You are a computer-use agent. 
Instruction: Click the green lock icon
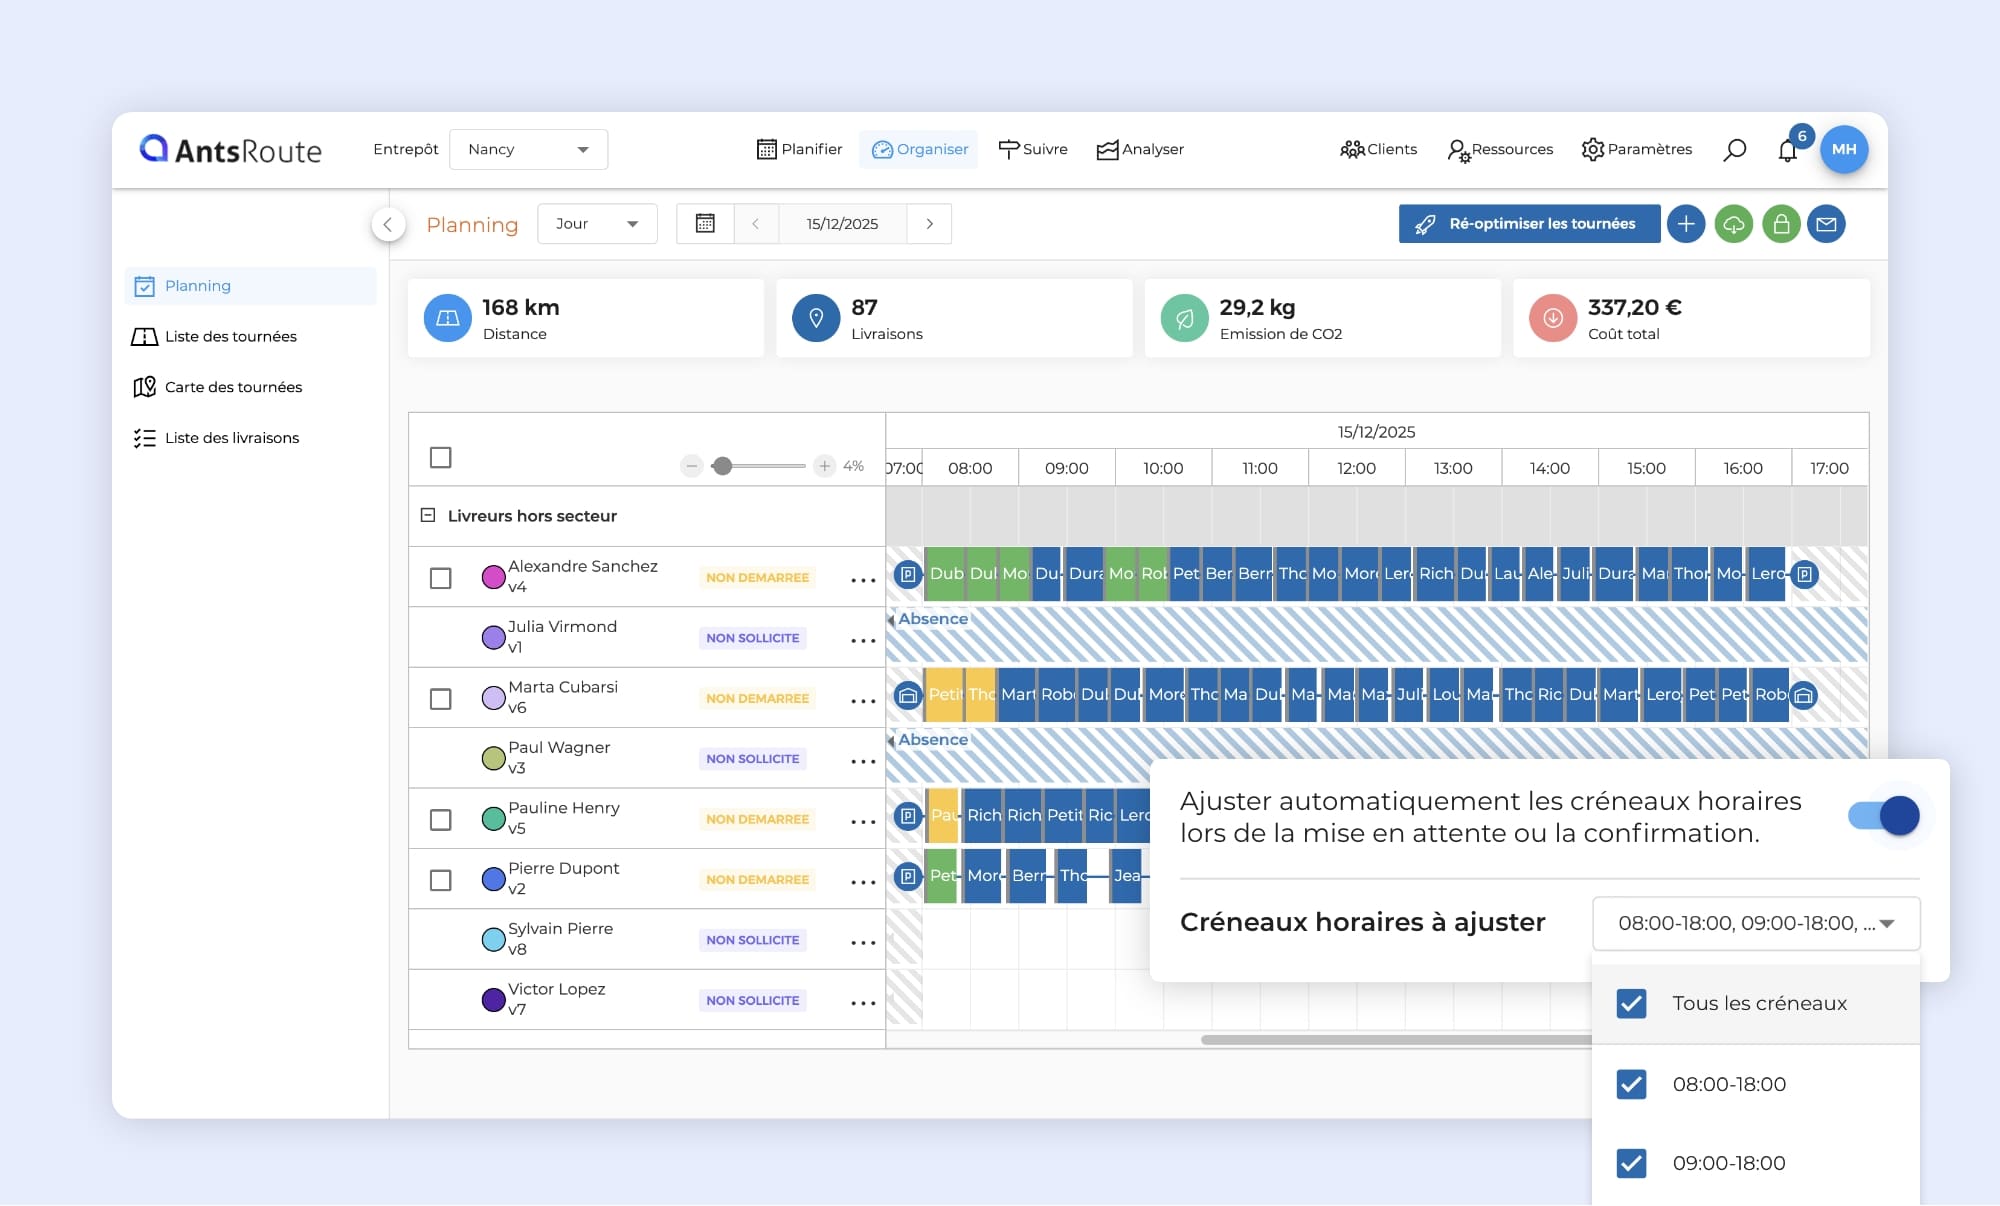coord(1781,224)
